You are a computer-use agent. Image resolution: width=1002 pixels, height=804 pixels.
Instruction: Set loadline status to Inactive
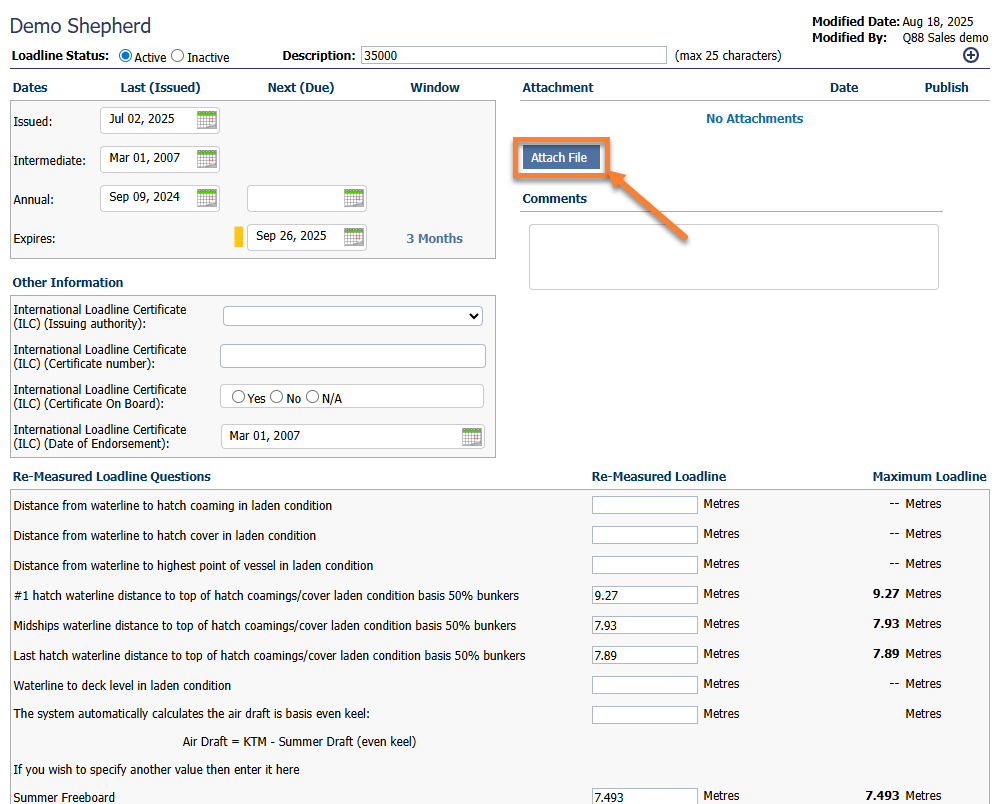(178, 56)
